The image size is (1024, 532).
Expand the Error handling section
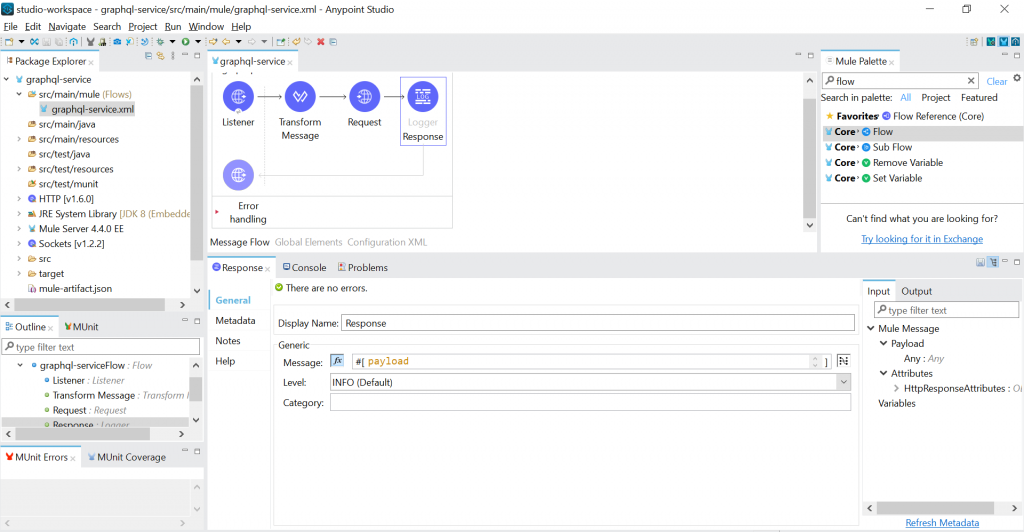217,212
